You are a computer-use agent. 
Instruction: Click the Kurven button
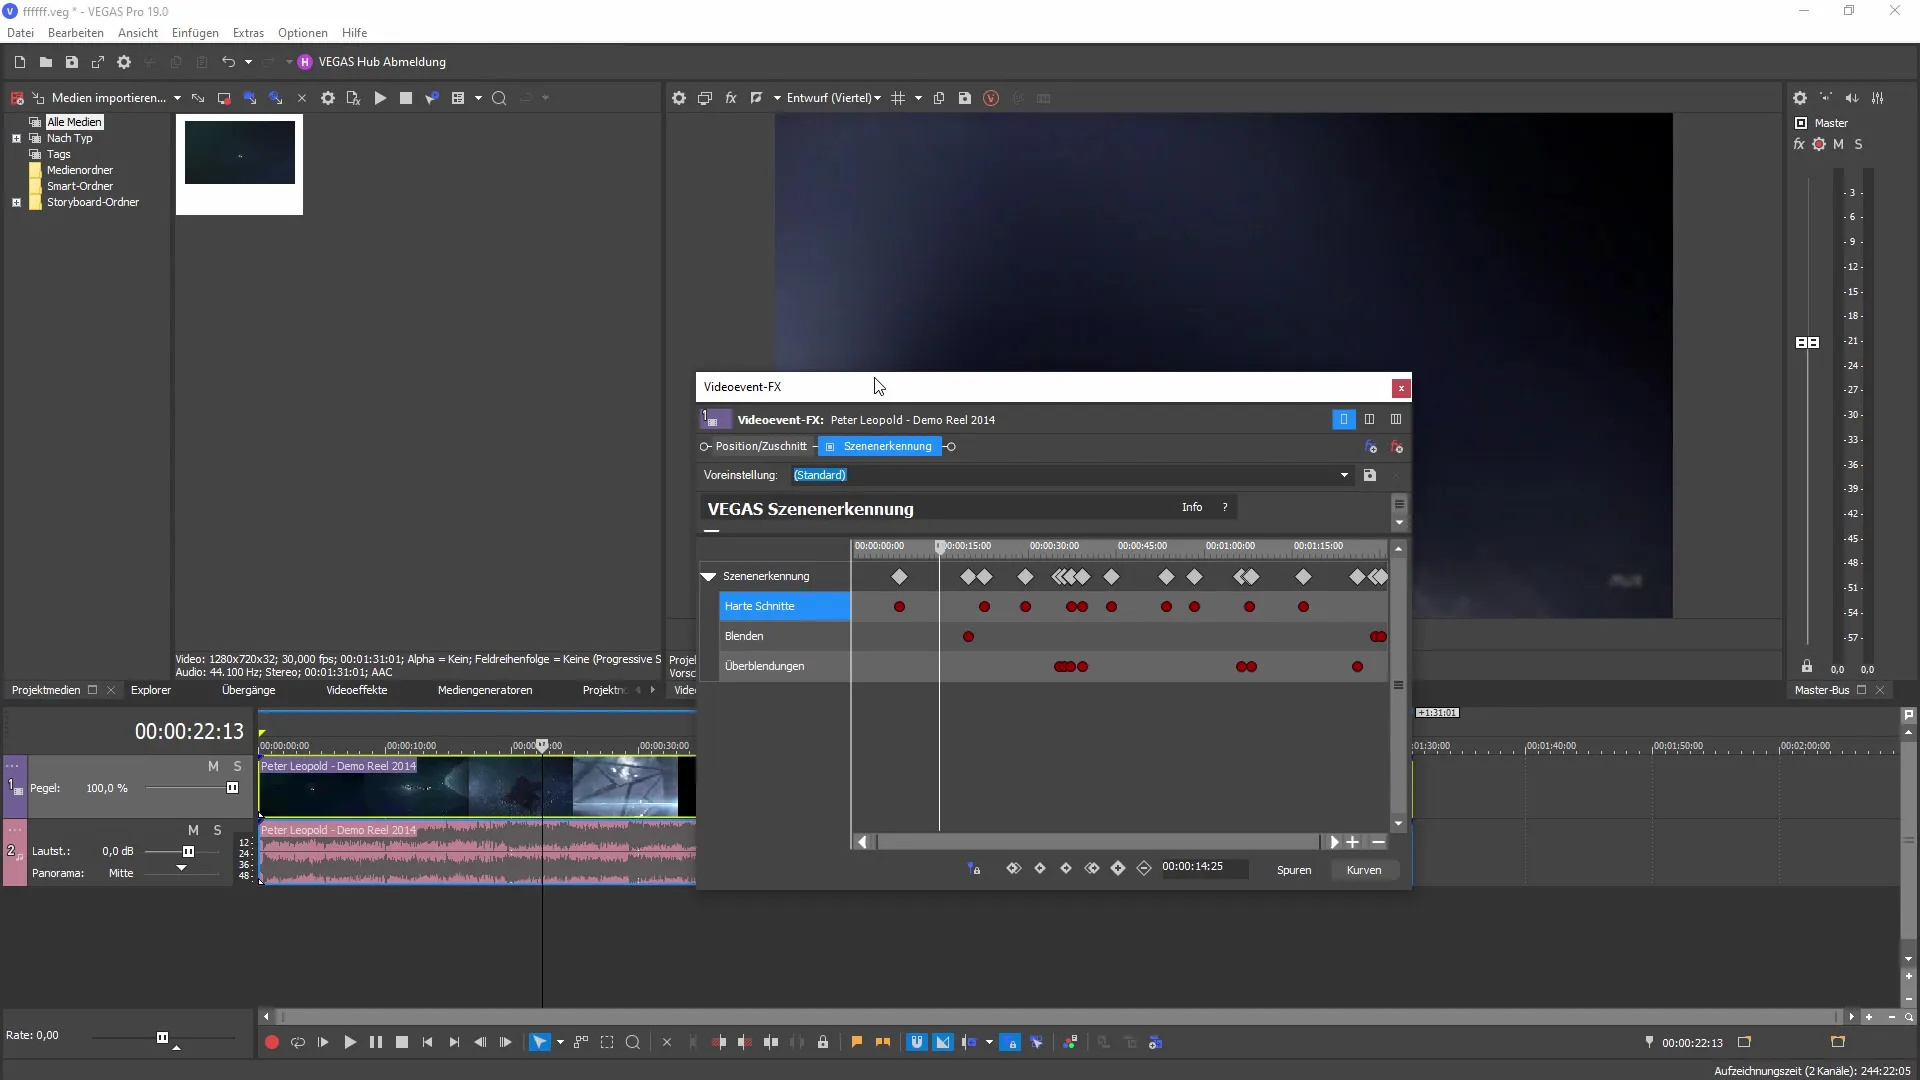1363,870
